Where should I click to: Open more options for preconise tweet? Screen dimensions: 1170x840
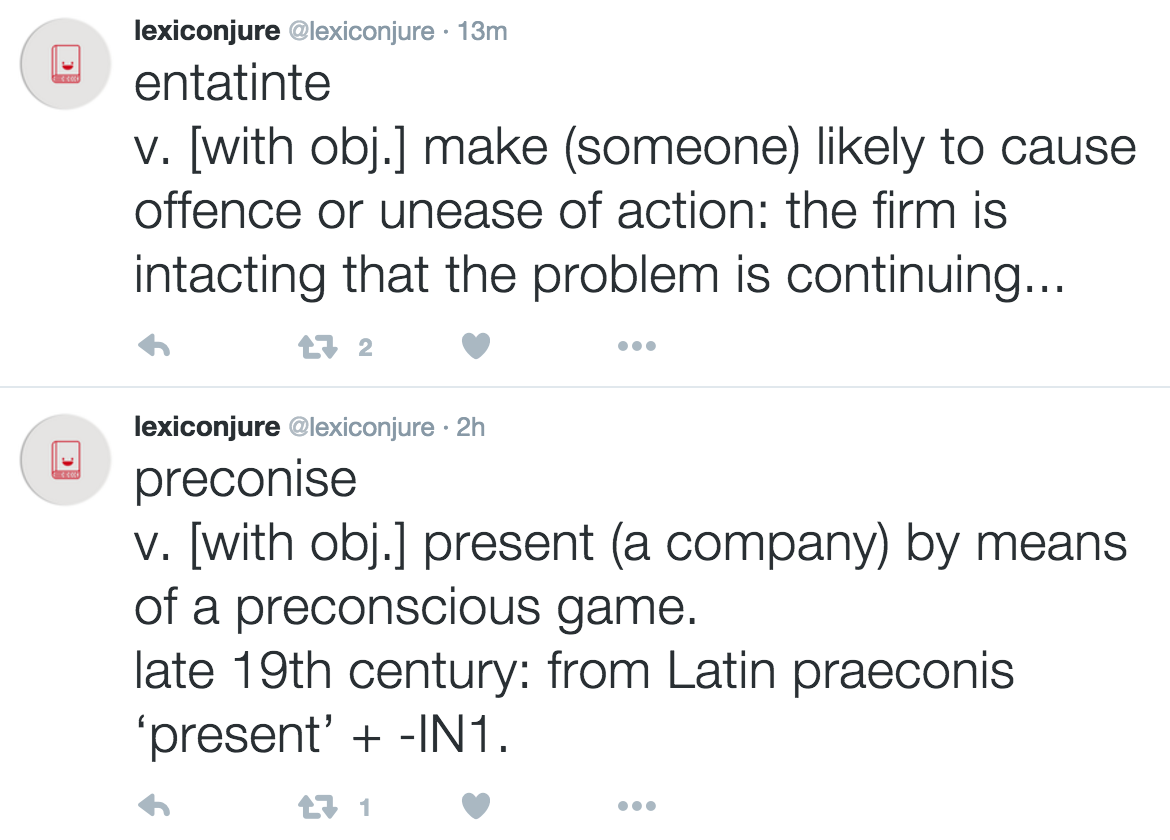coord(636,806)
